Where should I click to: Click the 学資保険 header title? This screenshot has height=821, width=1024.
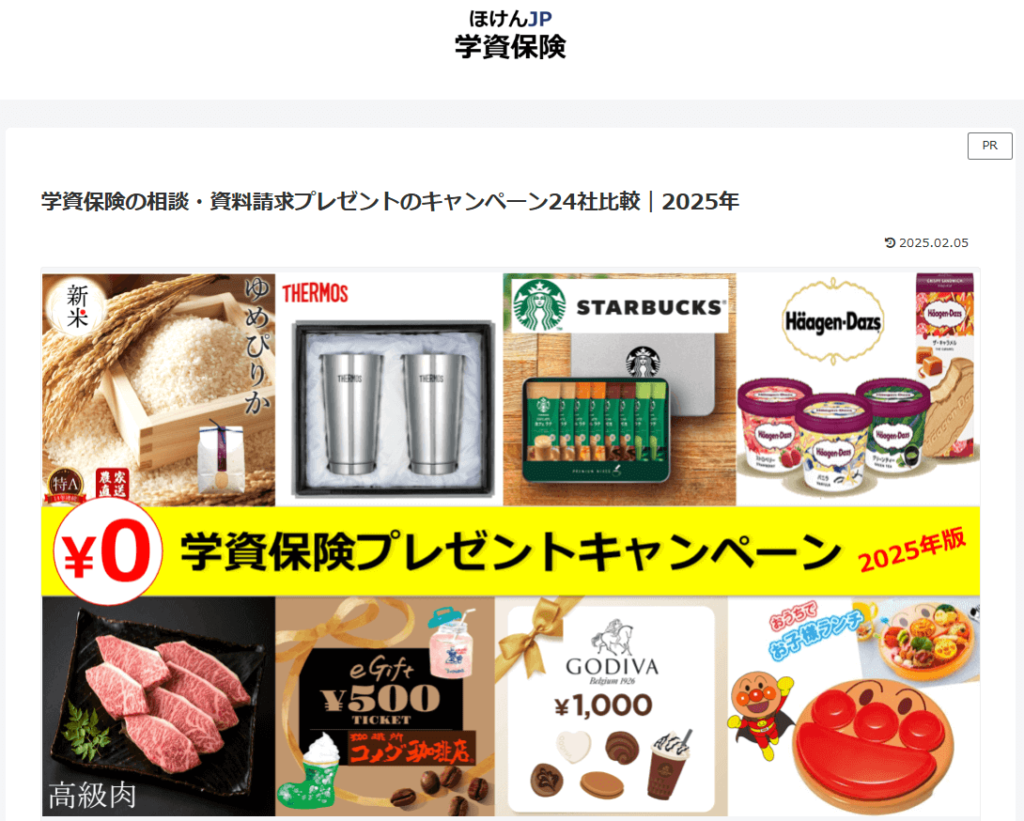510,47
